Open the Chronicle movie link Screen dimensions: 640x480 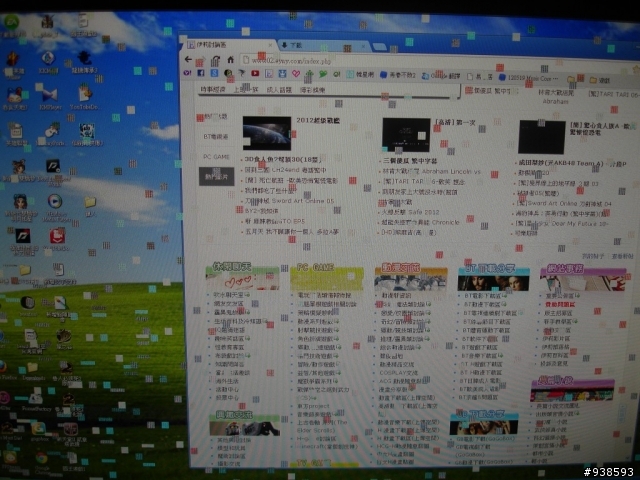click(420, 222)
